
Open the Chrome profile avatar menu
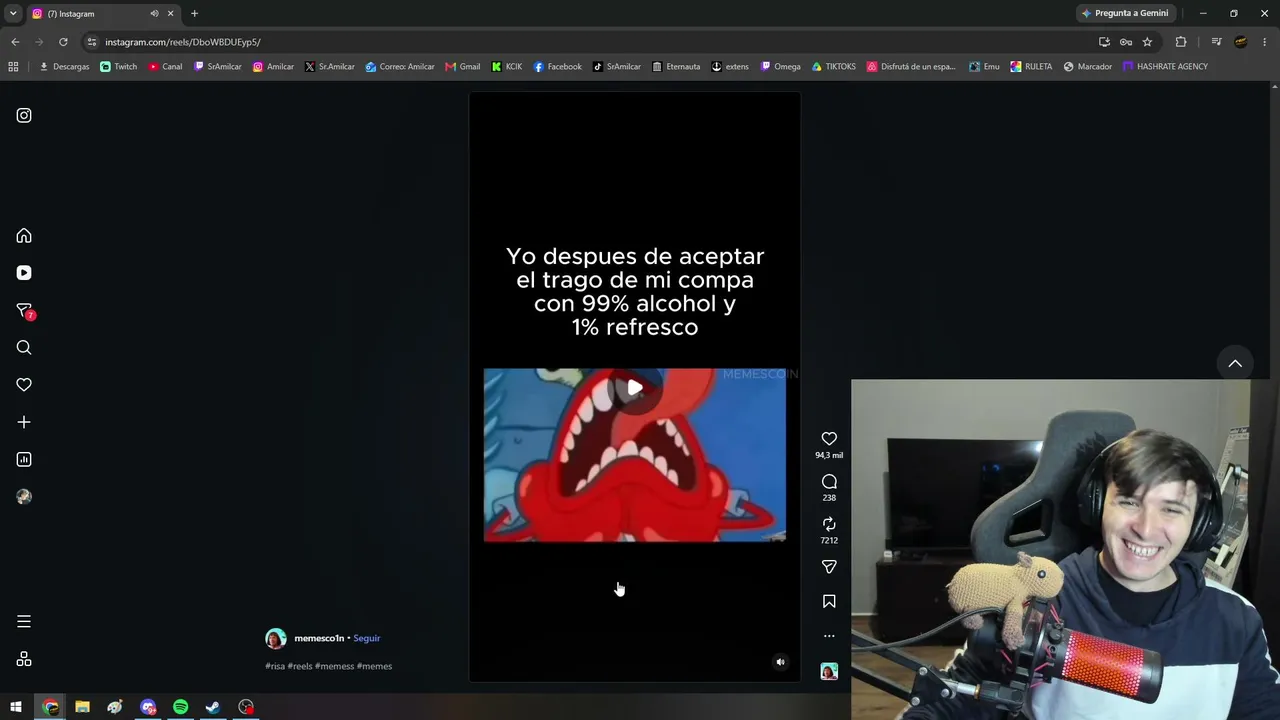tap(1241, 42)
